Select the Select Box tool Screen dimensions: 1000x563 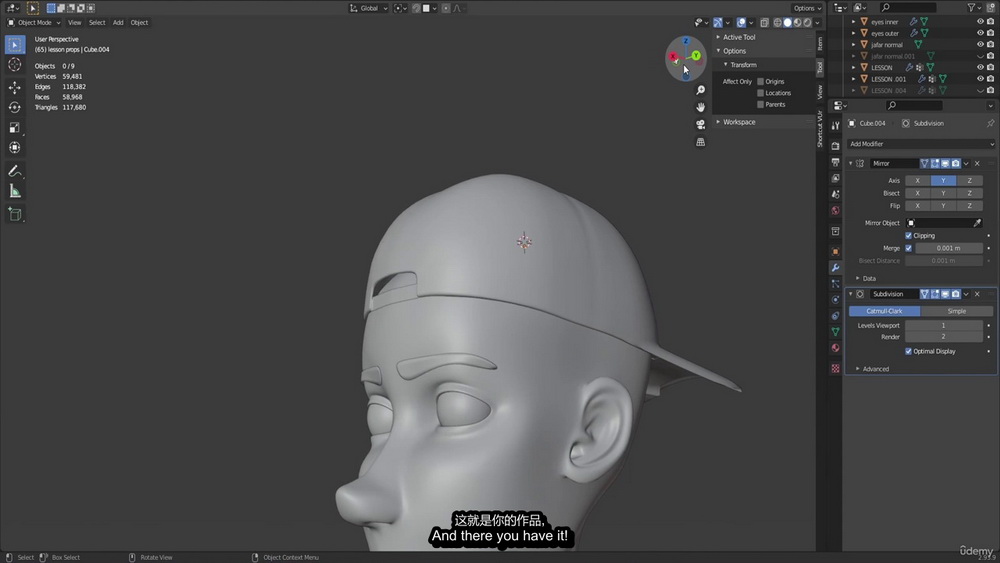15,45
